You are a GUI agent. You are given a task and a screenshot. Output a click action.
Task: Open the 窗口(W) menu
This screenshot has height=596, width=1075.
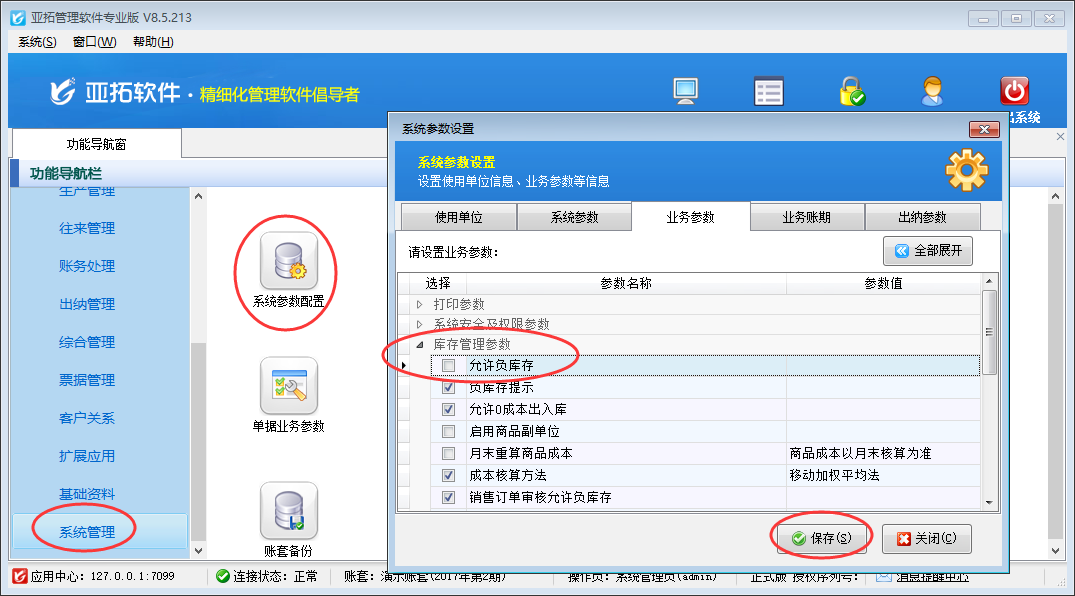pyautogui.click(x=94, y=41)
